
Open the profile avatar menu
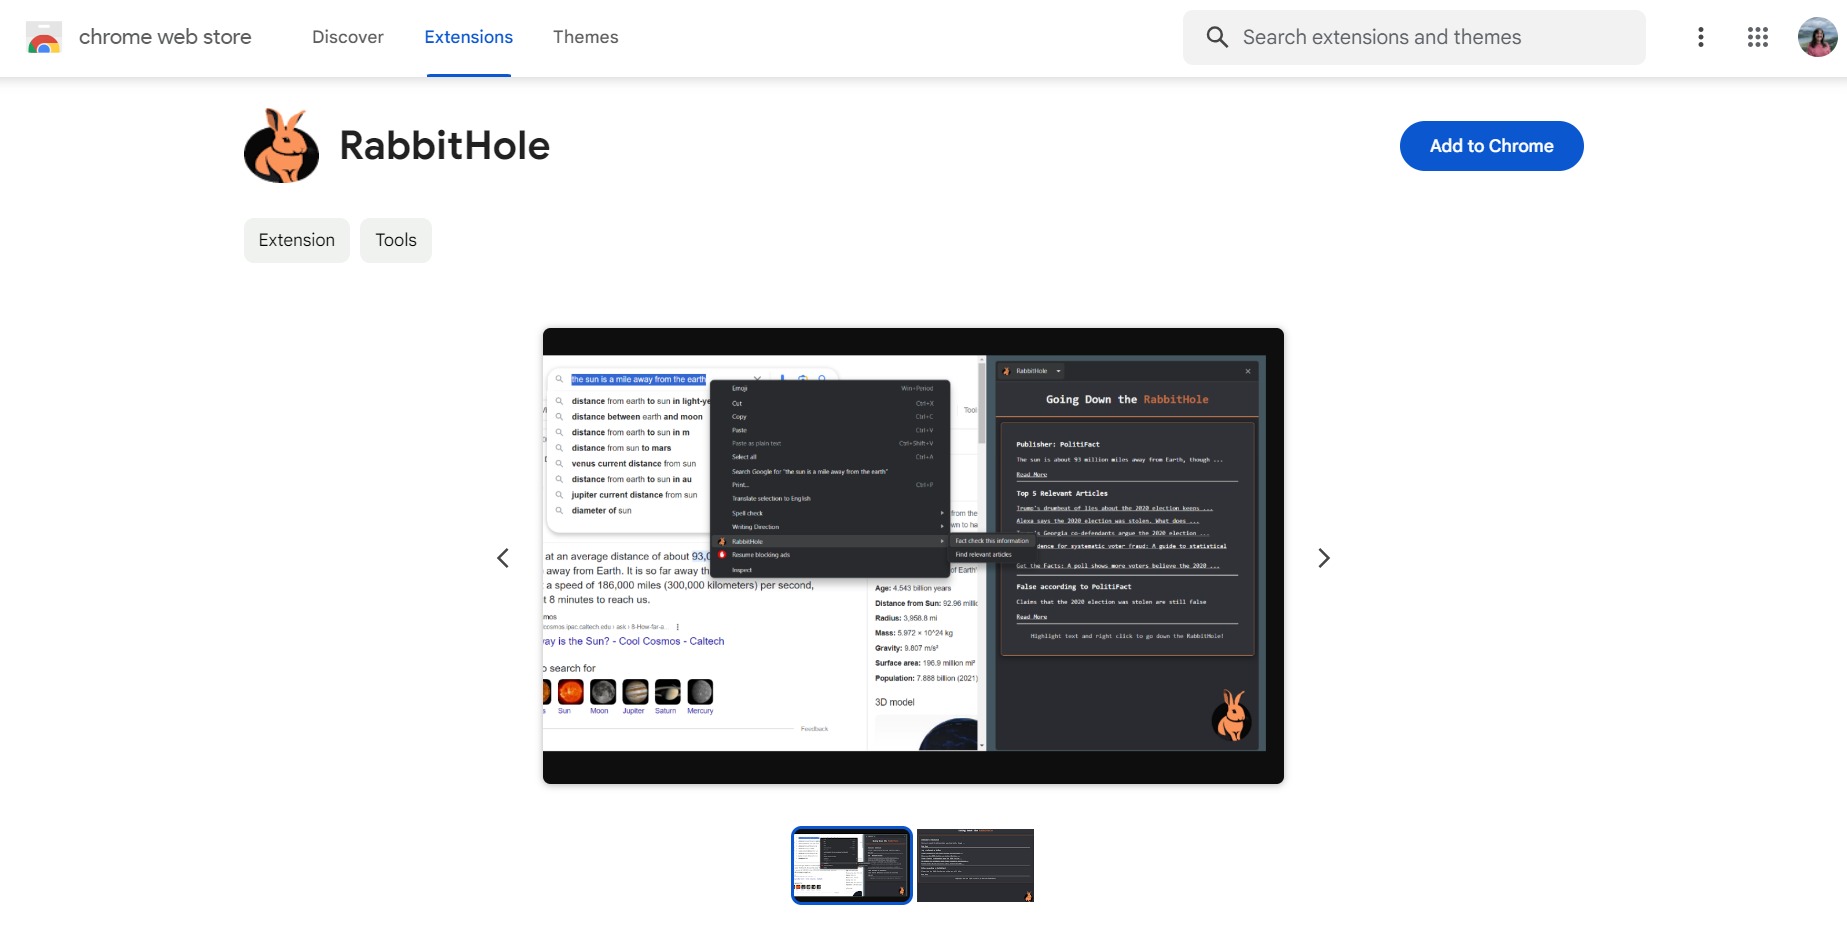tap(1817, 37)
